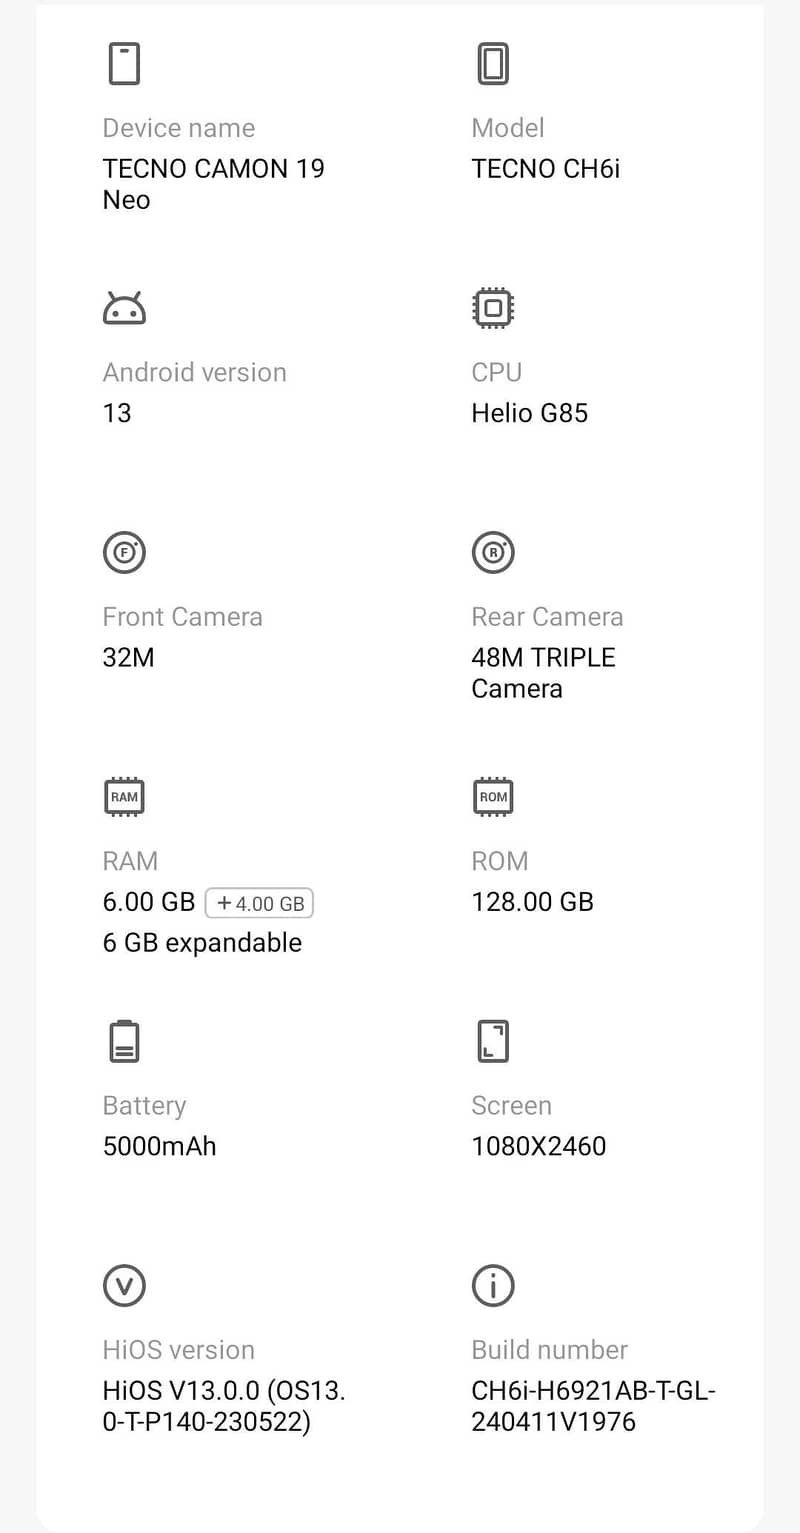Tap the Build number info icon
Screen dimensions: 800x1533
[x=493, y=1285]
